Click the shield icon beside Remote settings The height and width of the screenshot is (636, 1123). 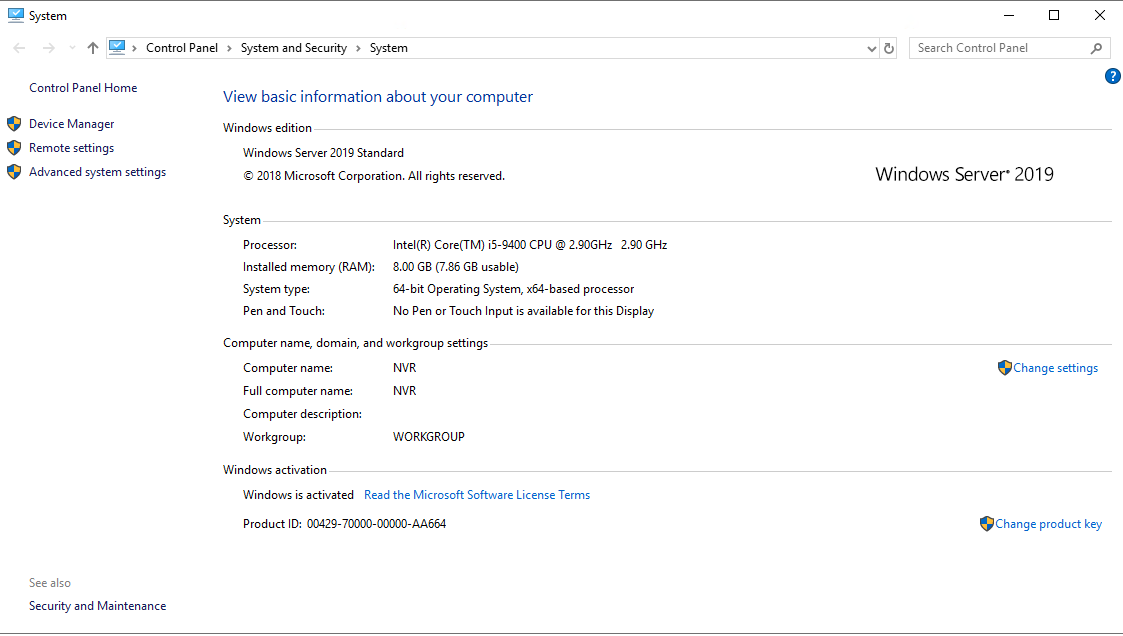coord(14,148)
